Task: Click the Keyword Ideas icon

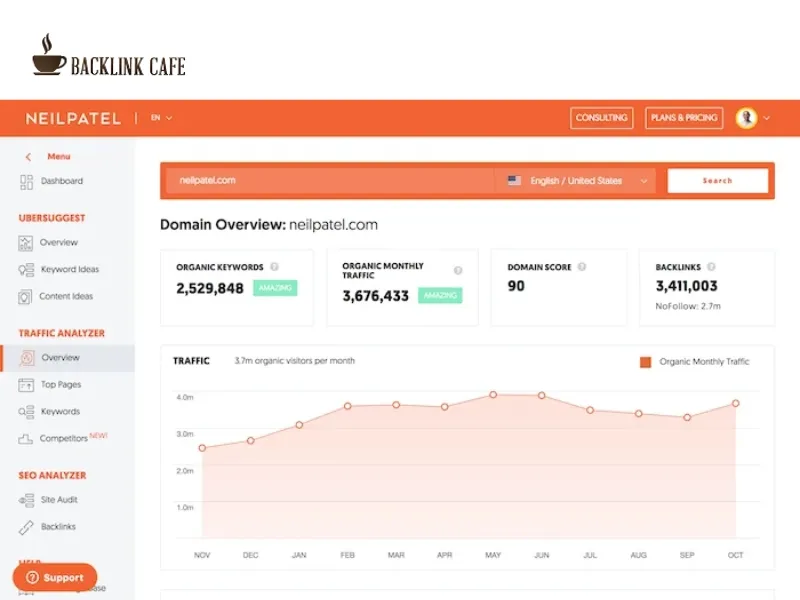Action: 26,270
